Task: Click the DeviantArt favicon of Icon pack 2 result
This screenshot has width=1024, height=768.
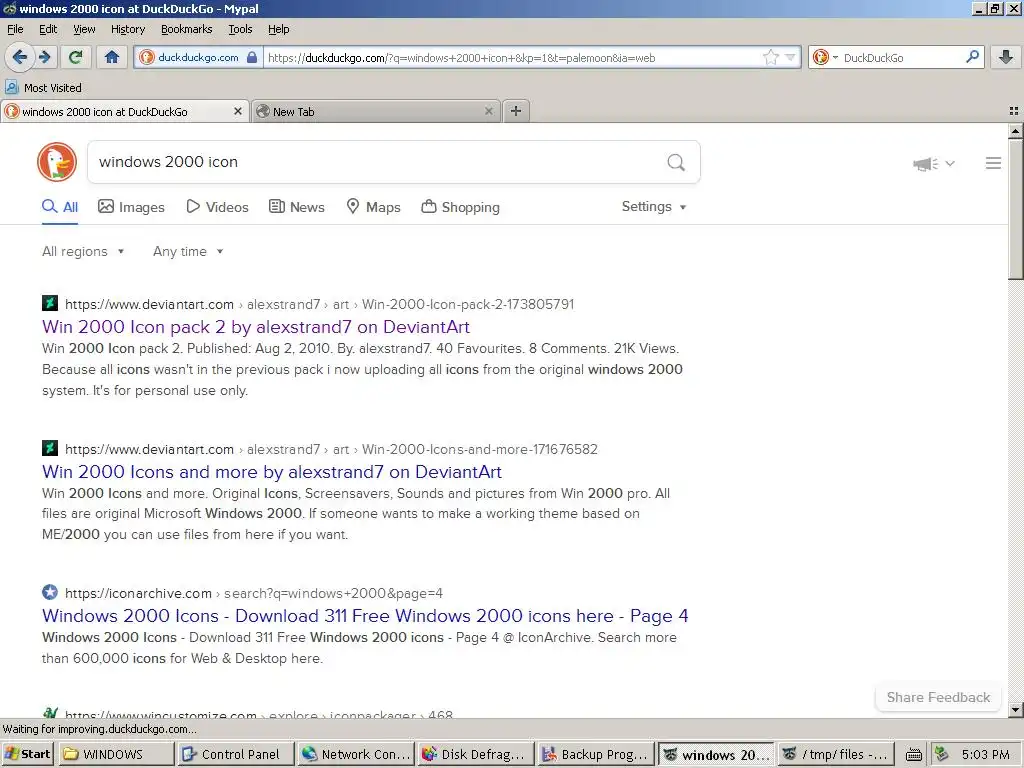Action: [x=50, y=303]
